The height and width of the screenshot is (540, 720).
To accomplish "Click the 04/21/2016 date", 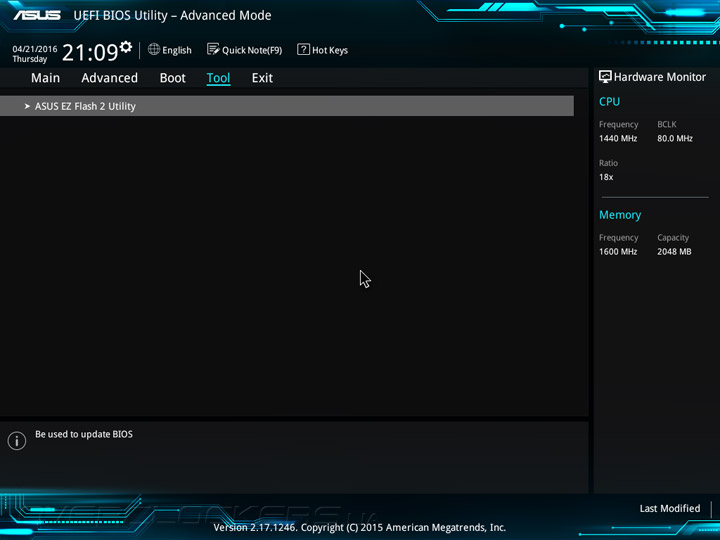I will (35, 49).
